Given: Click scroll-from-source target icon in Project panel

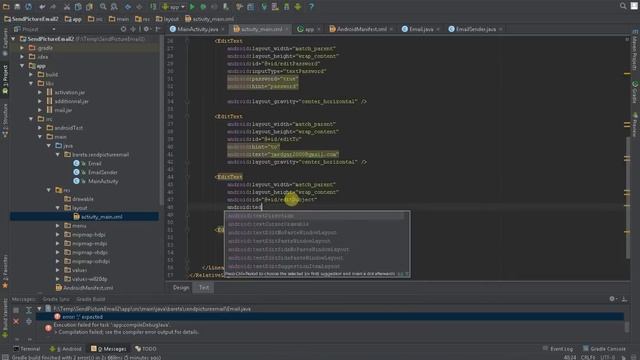Looking at the screenshot, I should click(x=123, y=29).
